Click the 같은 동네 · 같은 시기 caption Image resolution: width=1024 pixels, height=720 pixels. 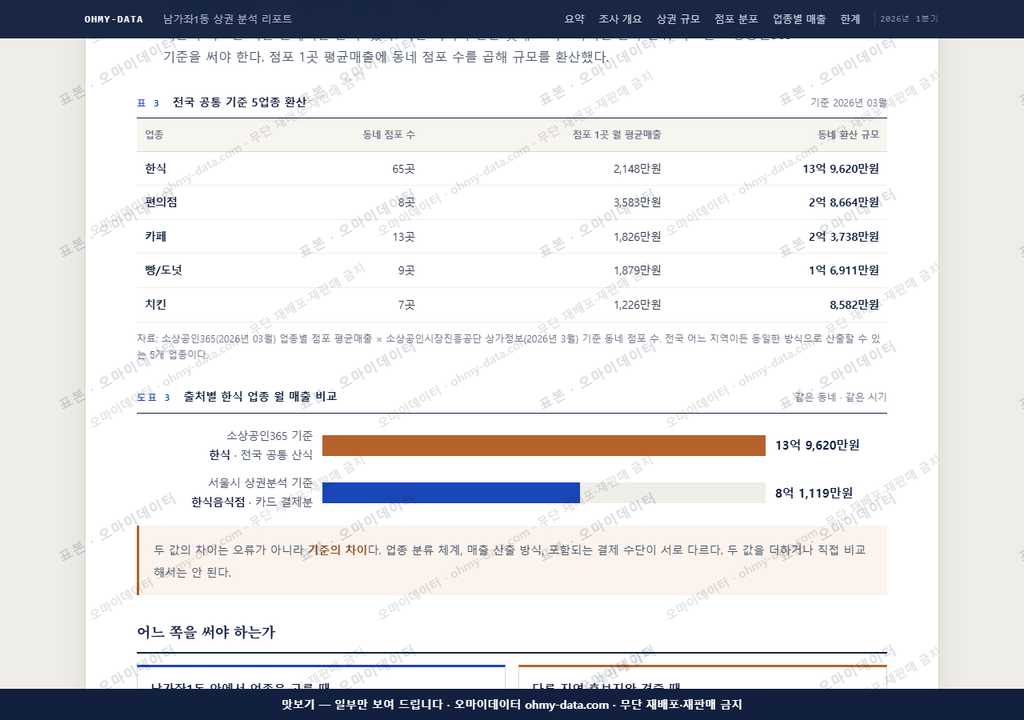pyautogui.click(x=840, y=397)
